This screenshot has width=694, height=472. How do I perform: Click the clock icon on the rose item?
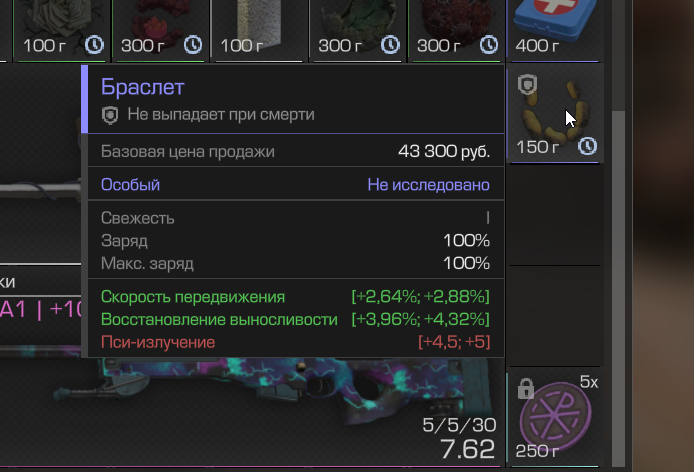94,45
